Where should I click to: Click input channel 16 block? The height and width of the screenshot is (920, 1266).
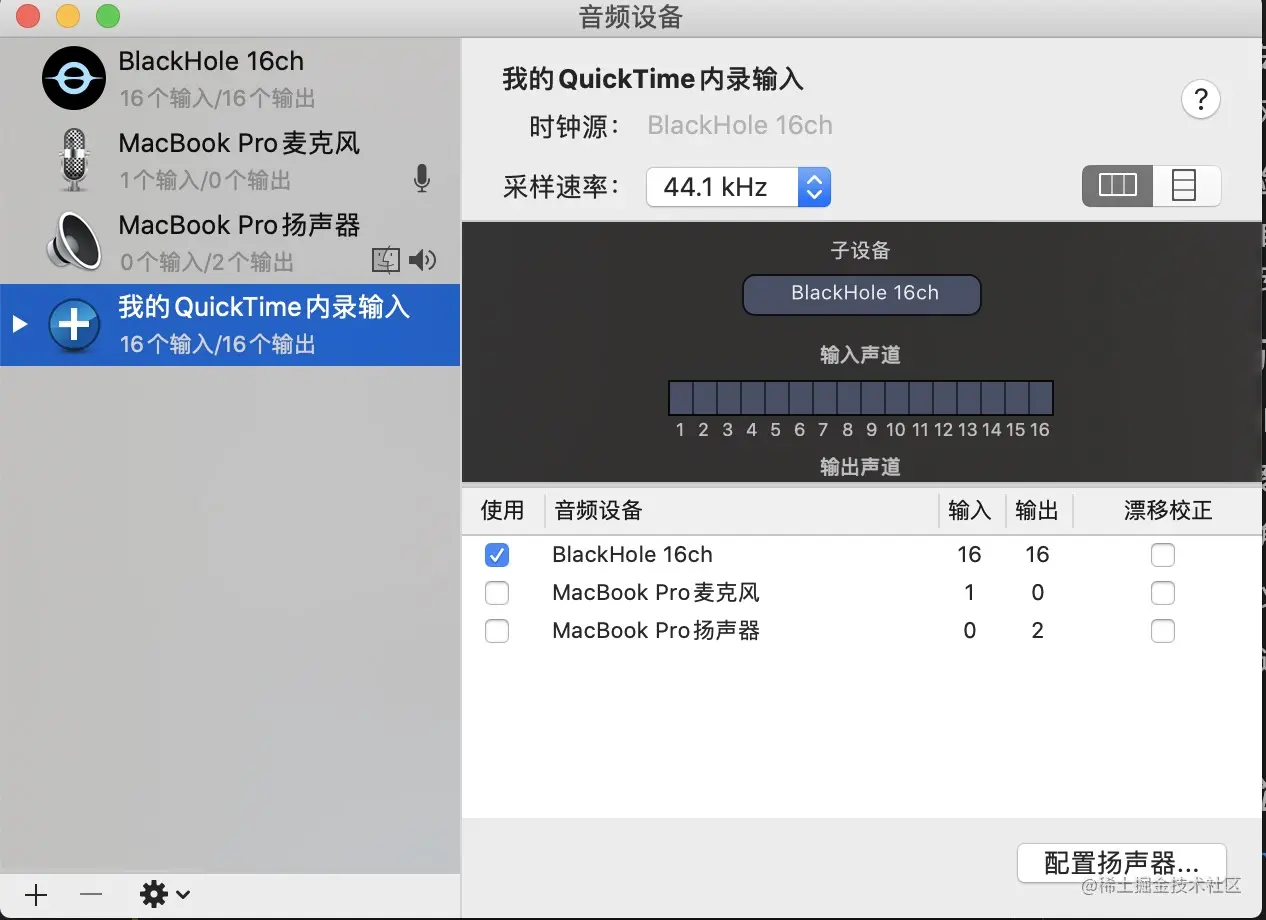(x=1041, y=398)
